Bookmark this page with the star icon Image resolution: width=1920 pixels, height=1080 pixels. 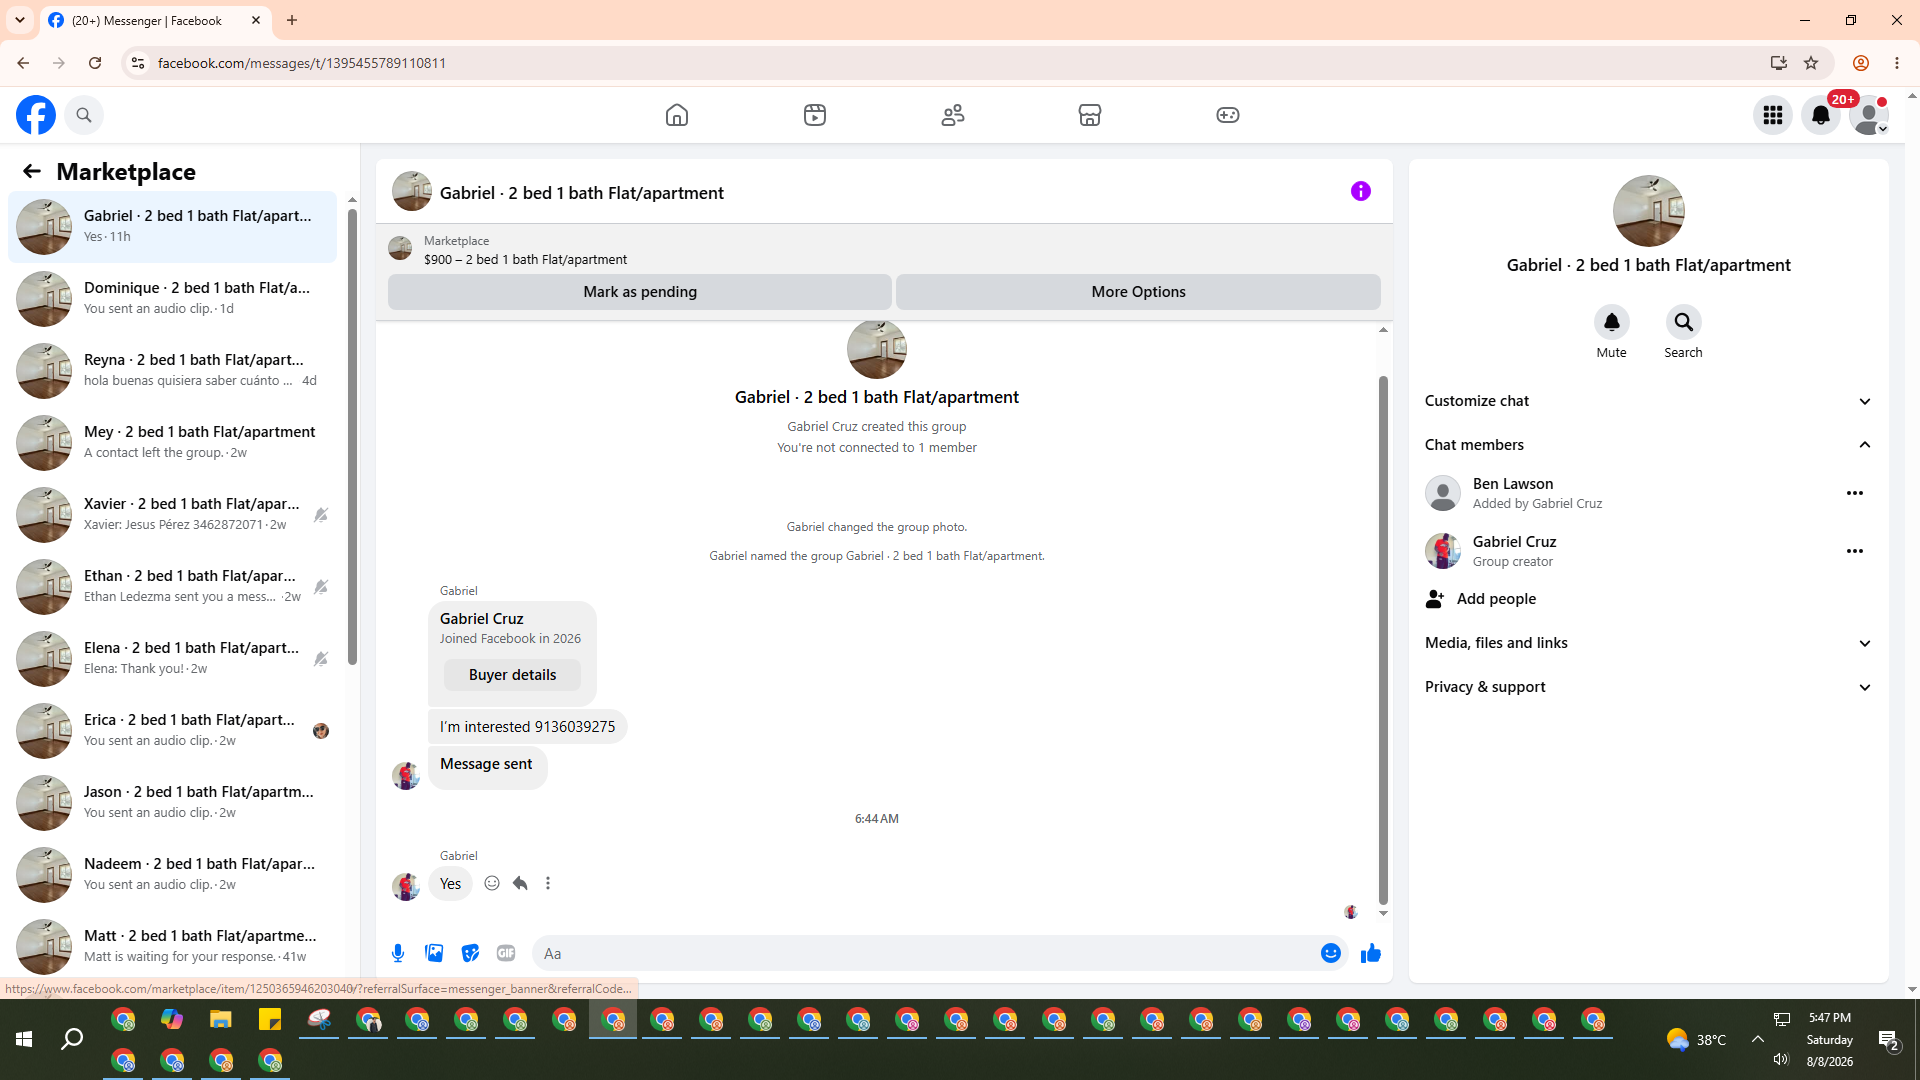[x=1811, y=63]
